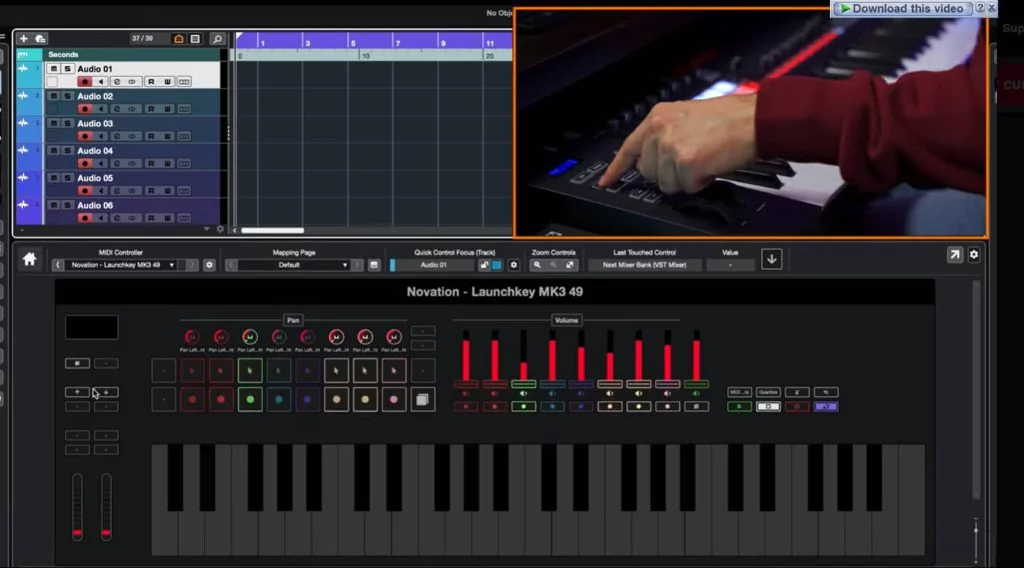Click the zoom to fit icon in Zoom Controls

569,265
